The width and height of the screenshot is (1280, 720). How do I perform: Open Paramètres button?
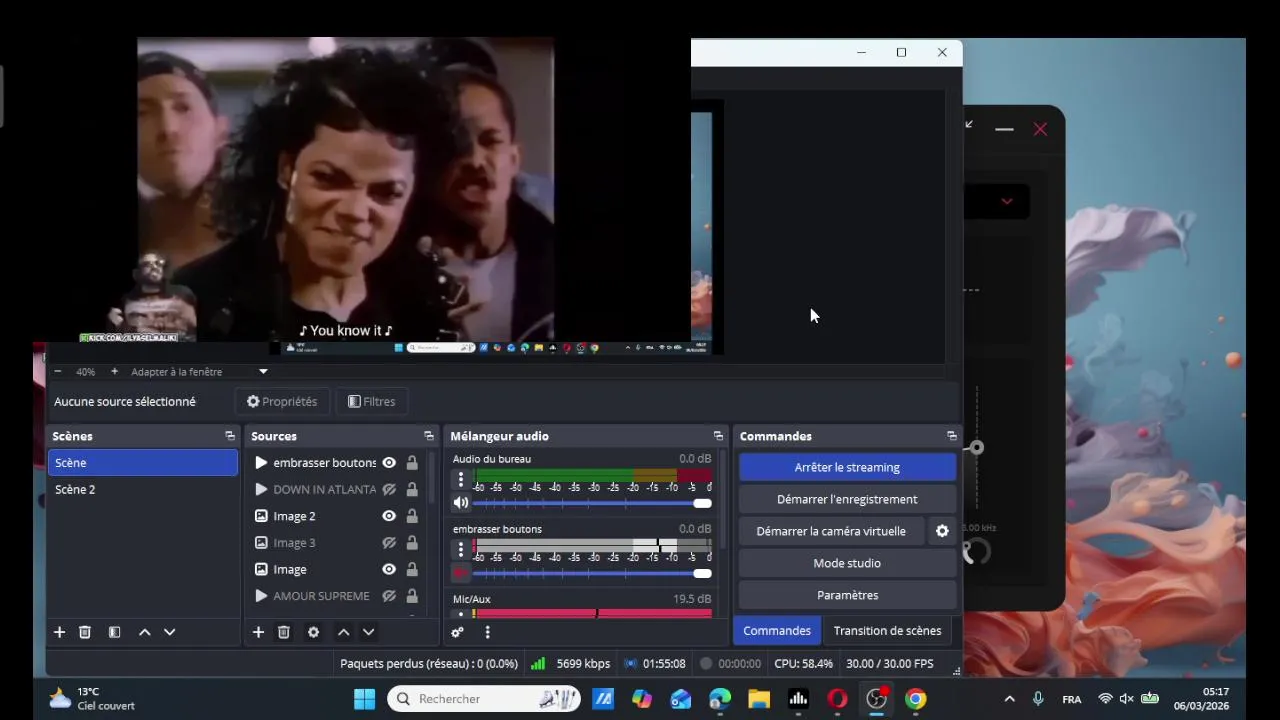pos(847,595)
